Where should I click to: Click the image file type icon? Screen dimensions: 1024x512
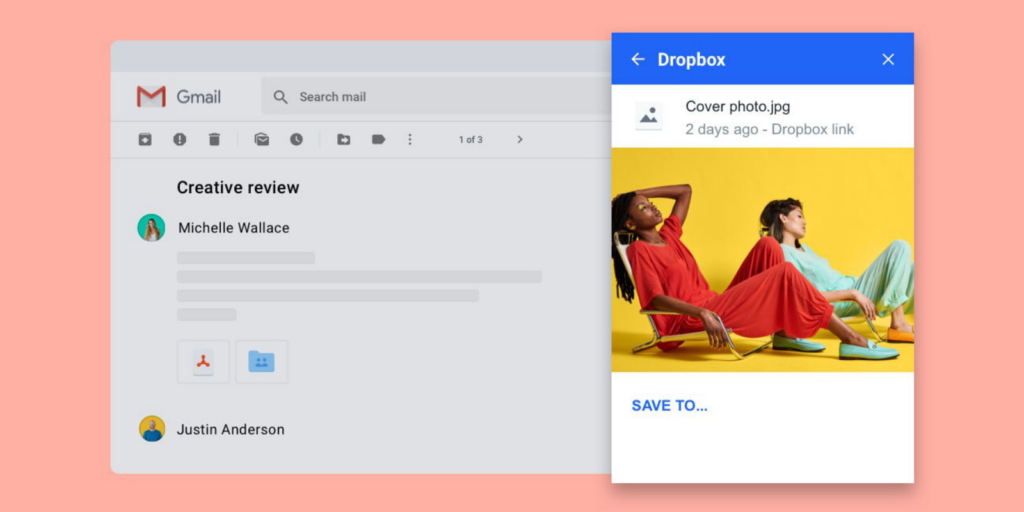coord(648,116)
